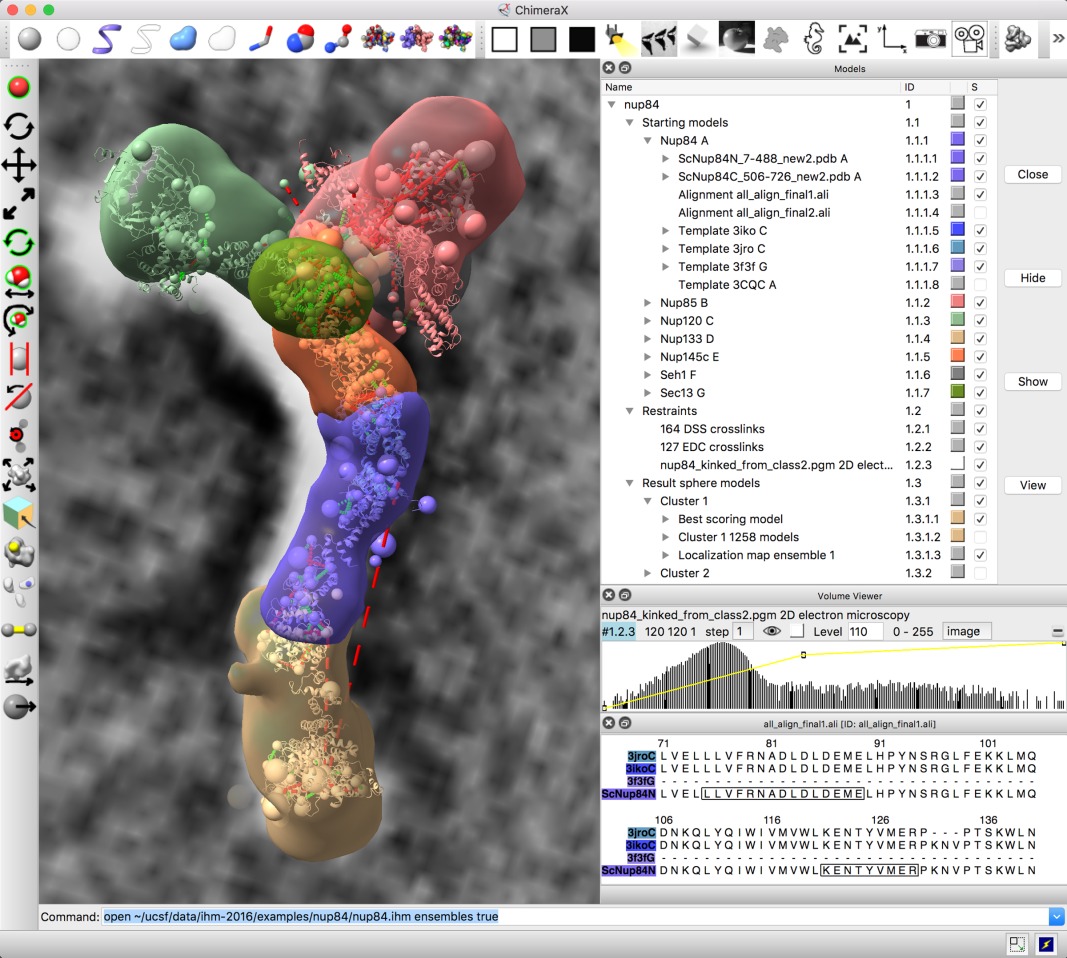Close the Volume Viewer panel
Screen dimensions: 1067x958
609,595
